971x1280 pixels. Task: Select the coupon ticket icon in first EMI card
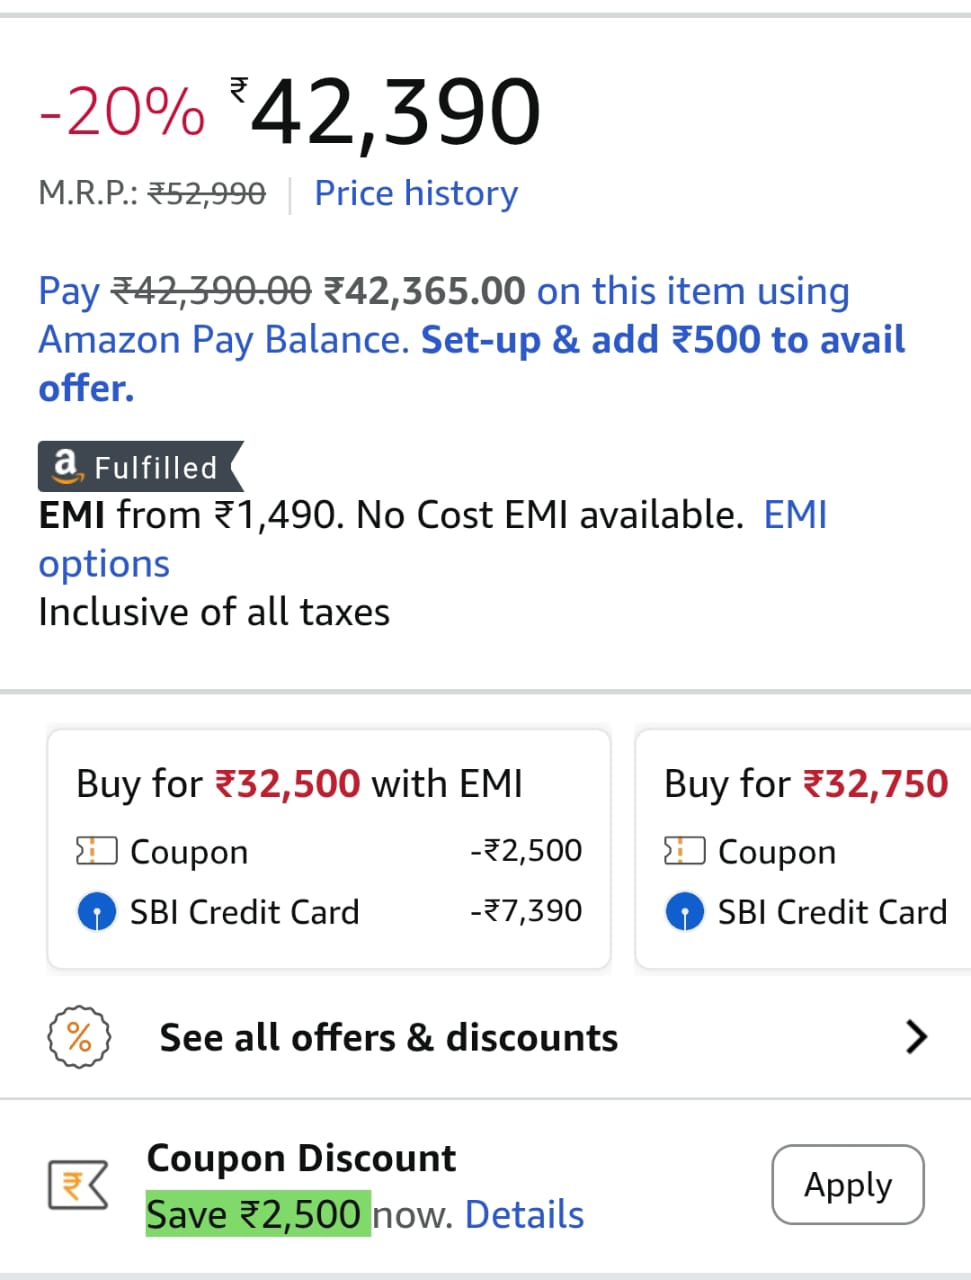(95, 850)
